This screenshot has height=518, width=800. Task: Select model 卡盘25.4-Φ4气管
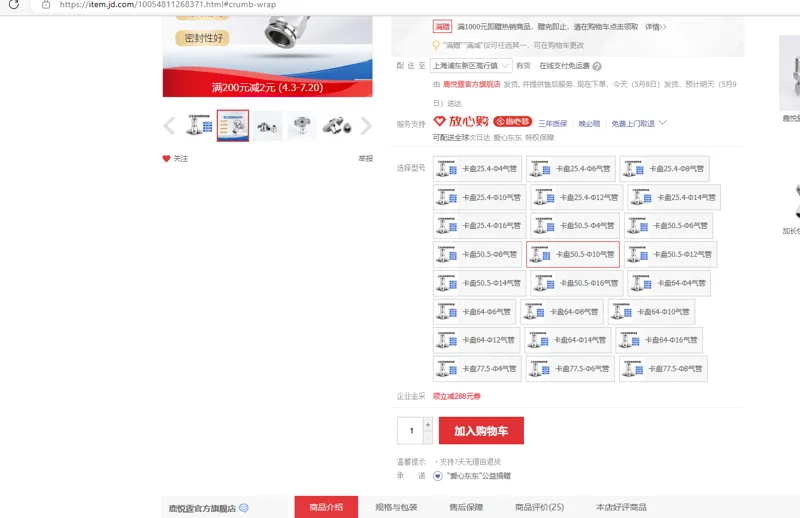tap(478, 169)
